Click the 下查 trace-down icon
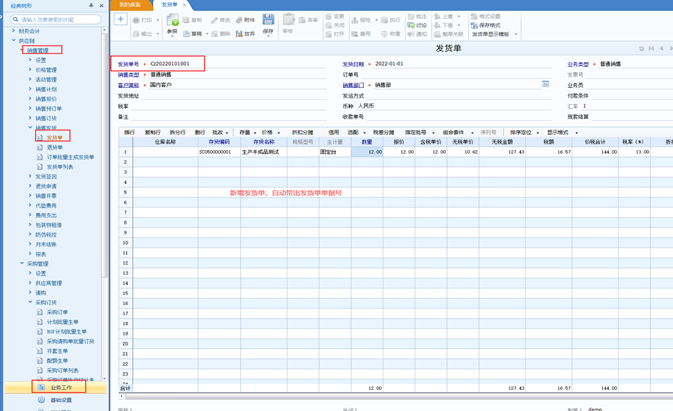The image size is (673, 411). point(437,25)
